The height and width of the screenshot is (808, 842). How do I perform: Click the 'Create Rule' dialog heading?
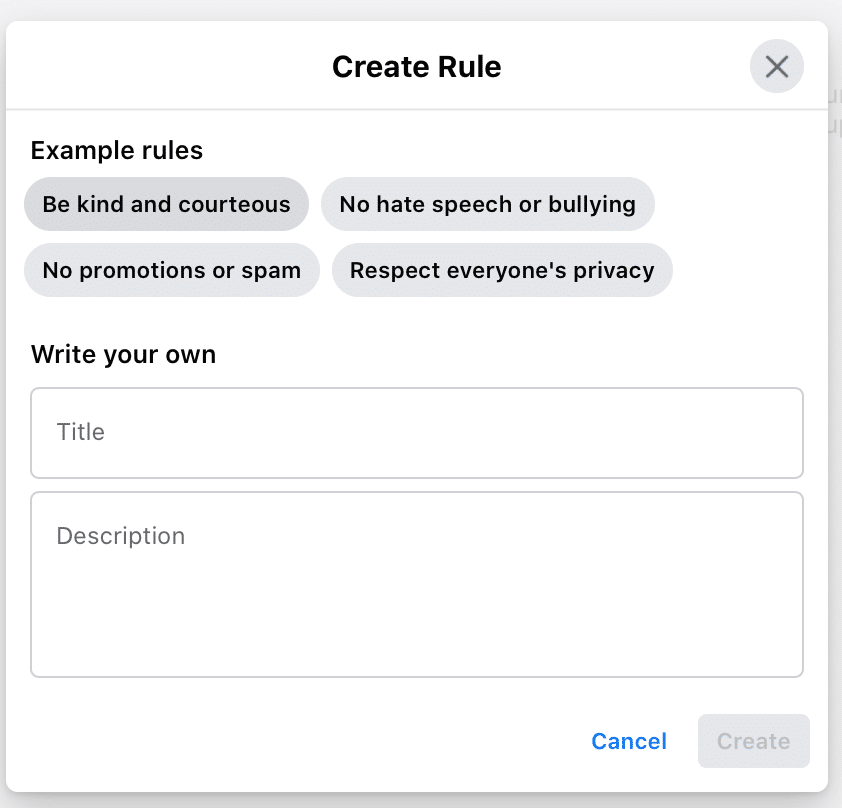coord(416,67)
